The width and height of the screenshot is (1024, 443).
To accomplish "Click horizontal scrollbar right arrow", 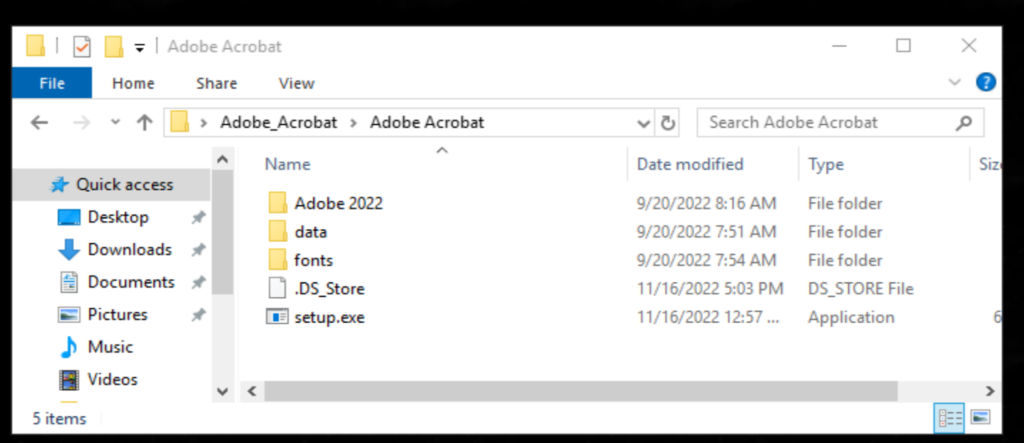I will click(990, 392).
